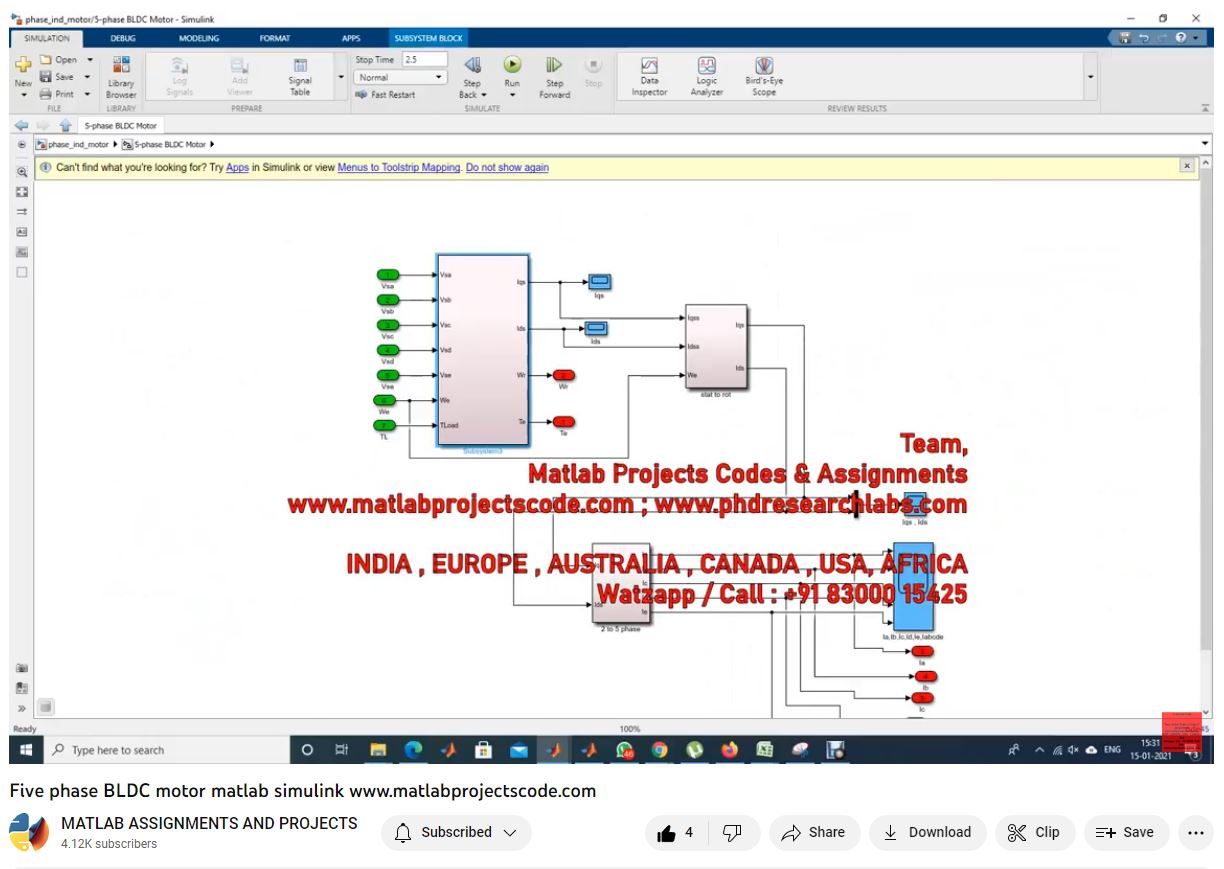Click the YouTube Download button

(x=927, y=832)
